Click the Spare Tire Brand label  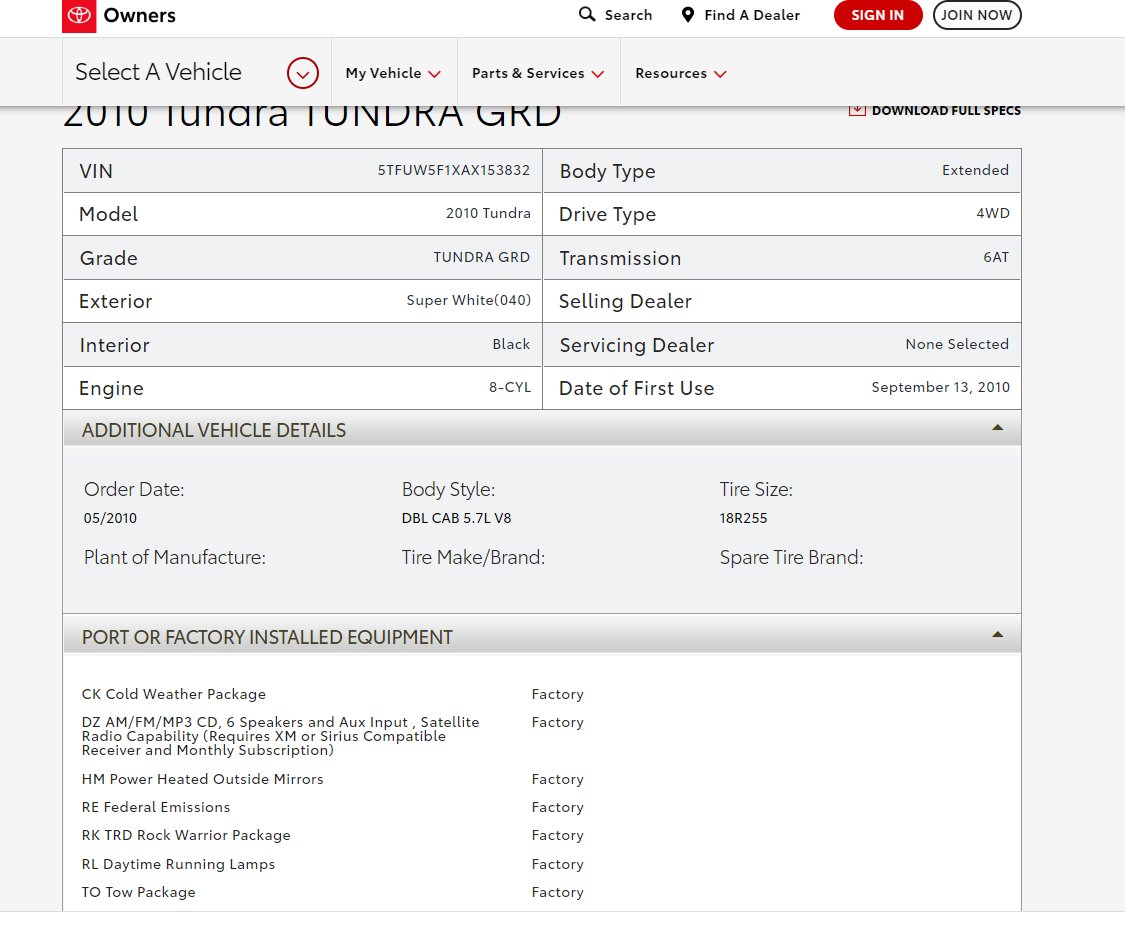[791, 557]
